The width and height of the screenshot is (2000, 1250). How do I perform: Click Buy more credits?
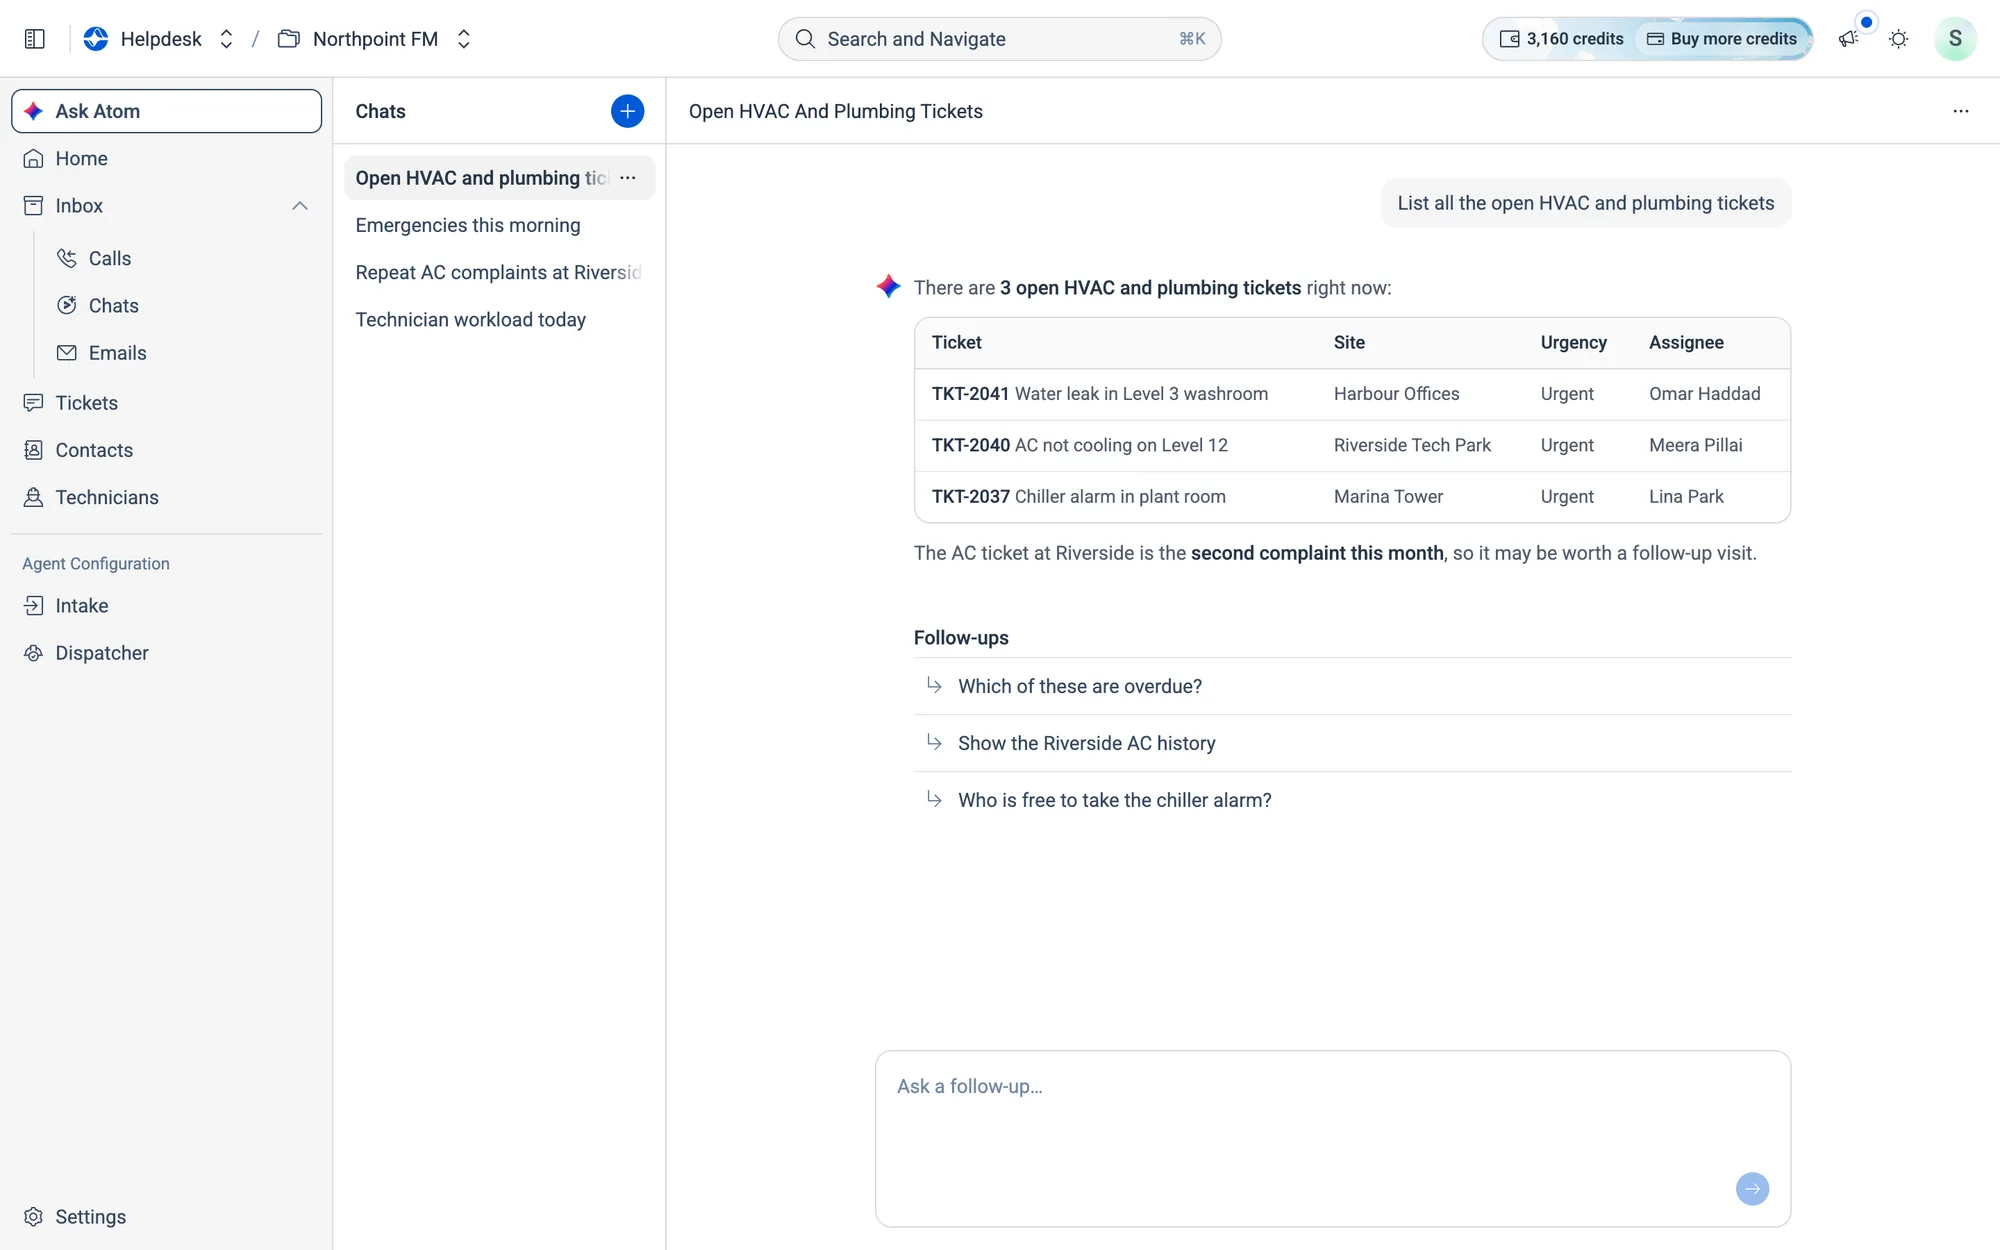(1722, 39)
